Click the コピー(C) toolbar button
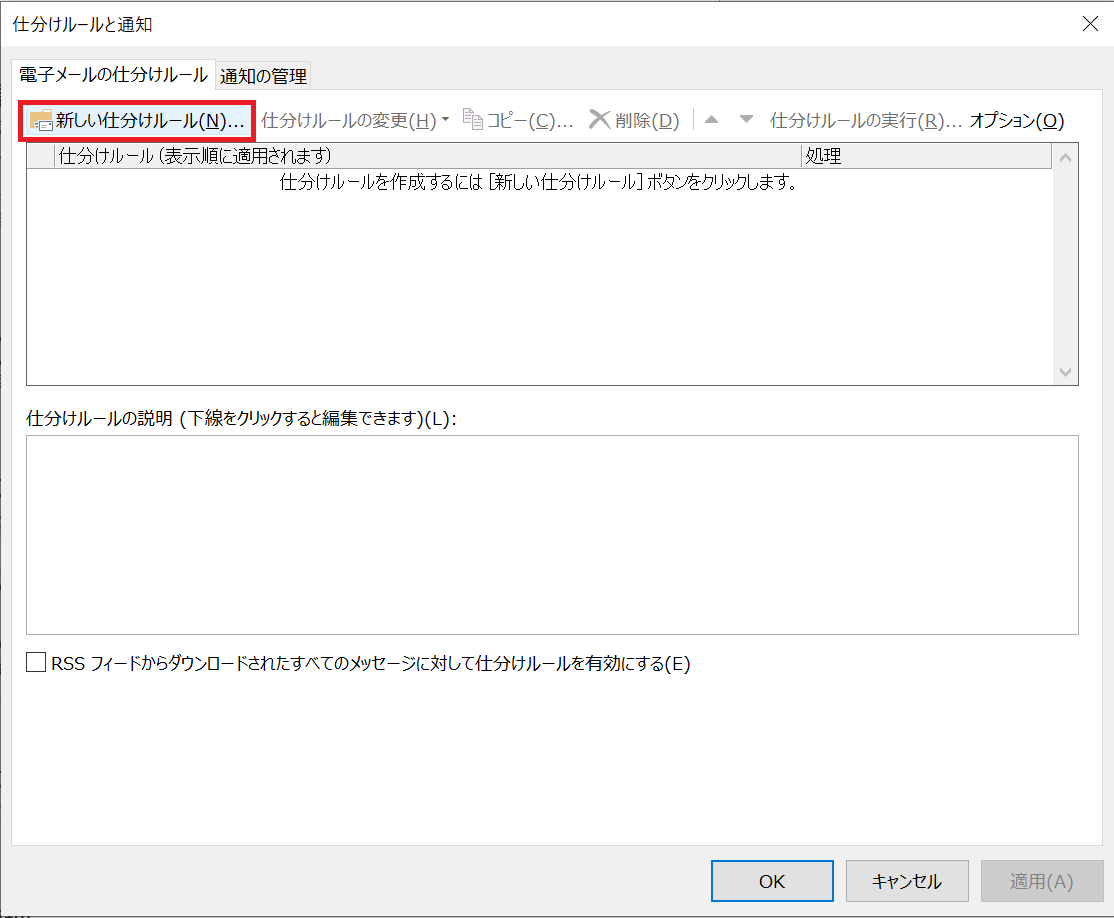 point(518,121)
